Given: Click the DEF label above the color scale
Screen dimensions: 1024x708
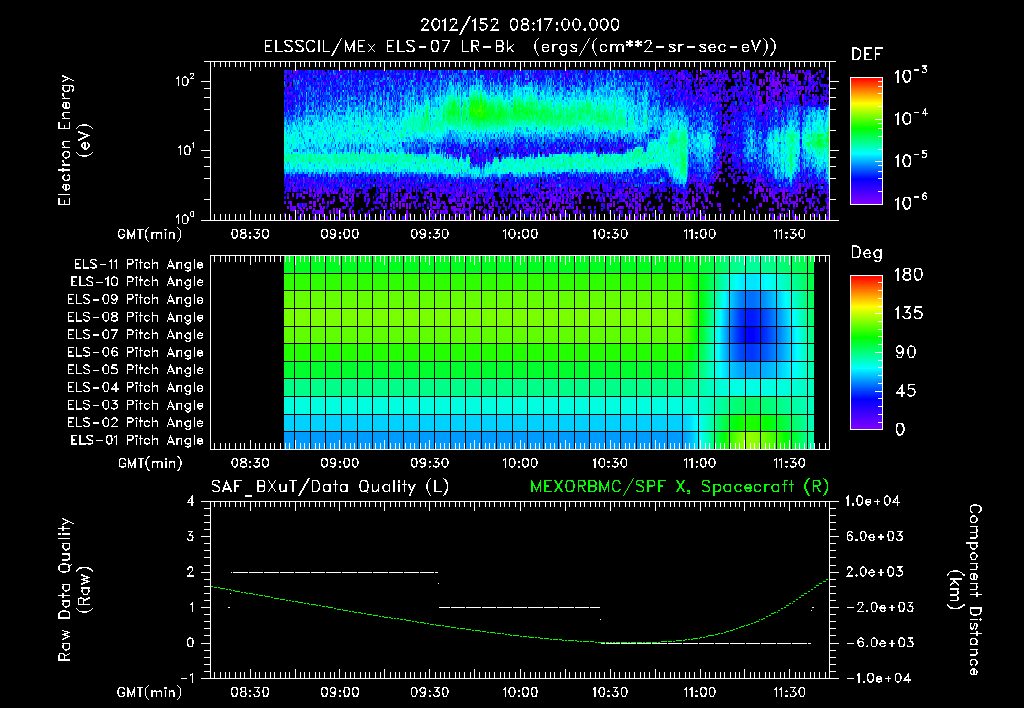Looking at the screenshot, I should [x=867, y=54].
